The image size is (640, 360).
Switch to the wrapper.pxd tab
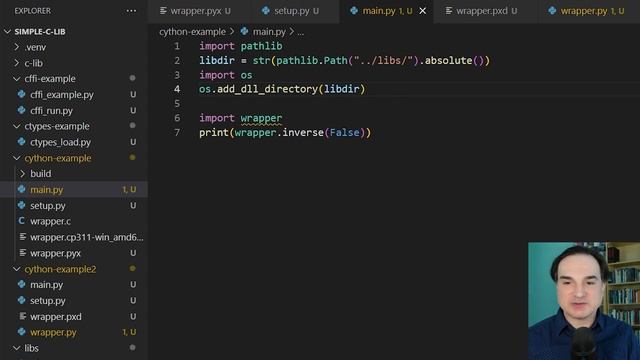click(486, 11)
